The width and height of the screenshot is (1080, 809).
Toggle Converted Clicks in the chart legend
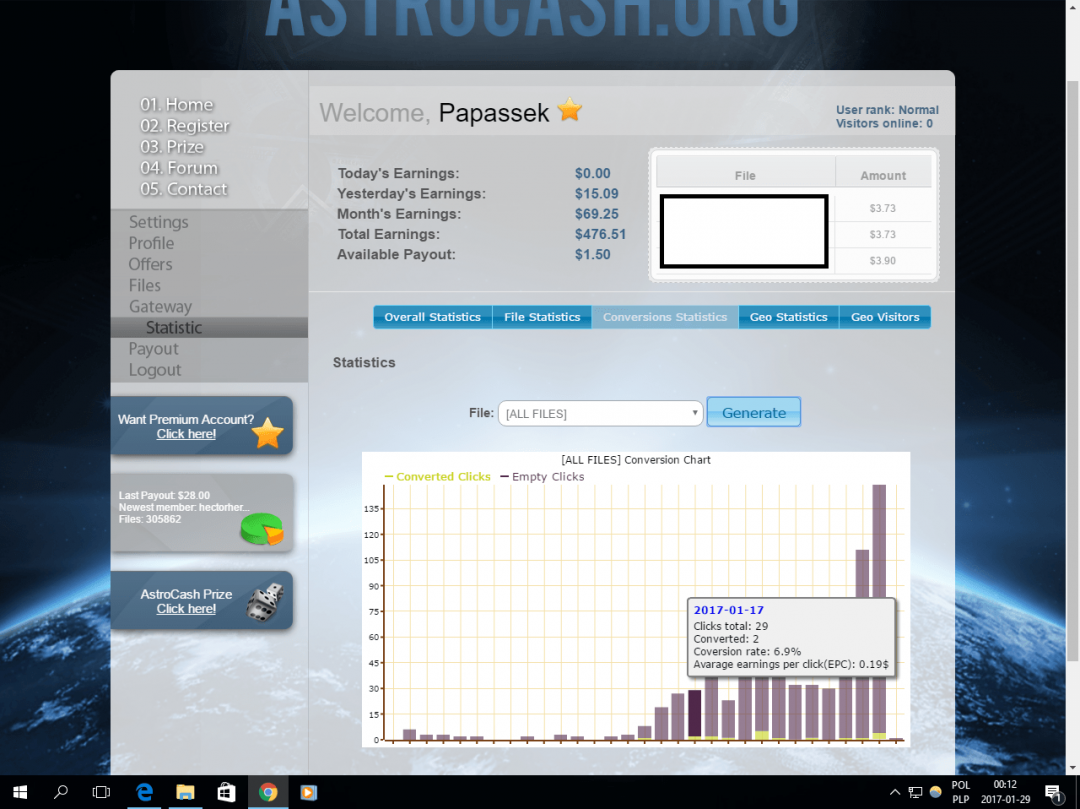coord(436,477)
